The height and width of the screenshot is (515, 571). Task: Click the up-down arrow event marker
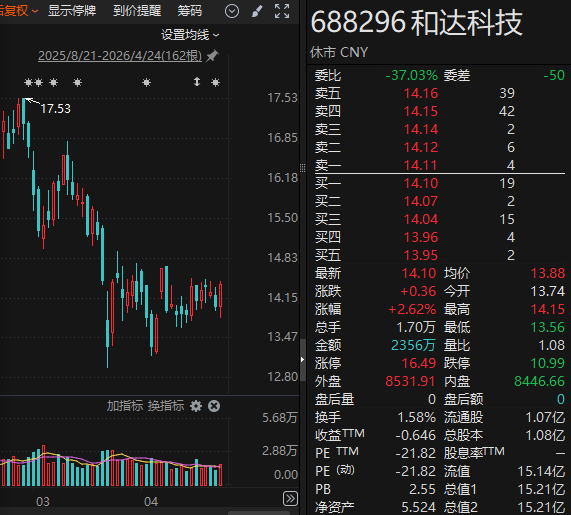point(197,82)
